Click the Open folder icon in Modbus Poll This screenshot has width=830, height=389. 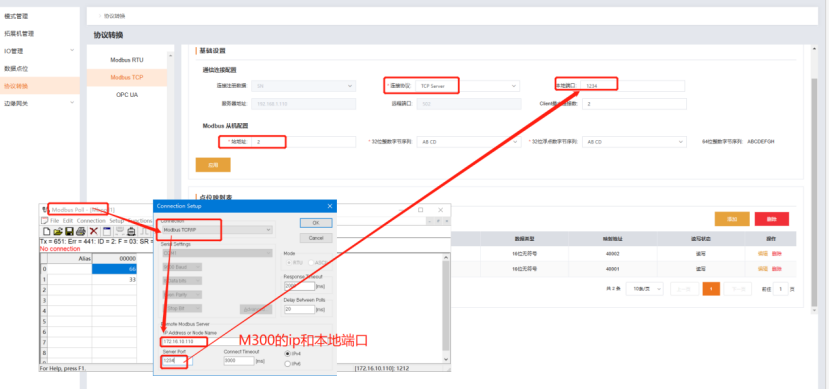pos(58,231)
